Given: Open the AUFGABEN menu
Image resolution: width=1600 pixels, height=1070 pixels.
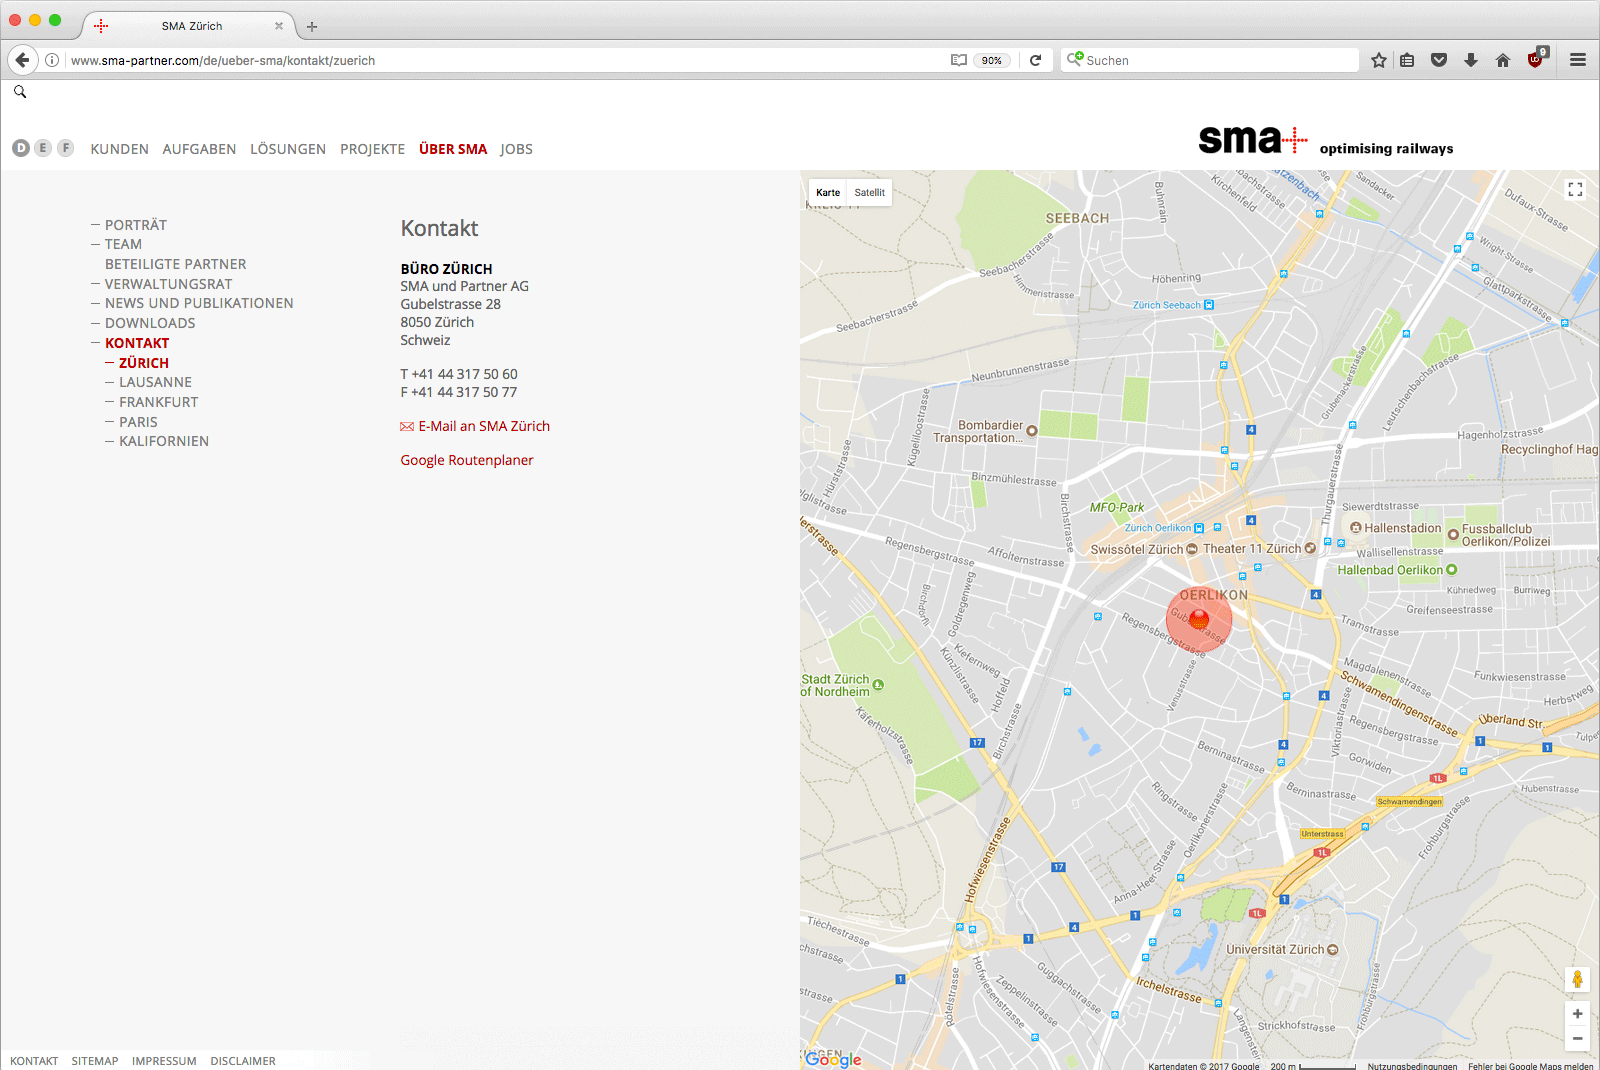Looking at the screenshot, I should pos(199,149).
